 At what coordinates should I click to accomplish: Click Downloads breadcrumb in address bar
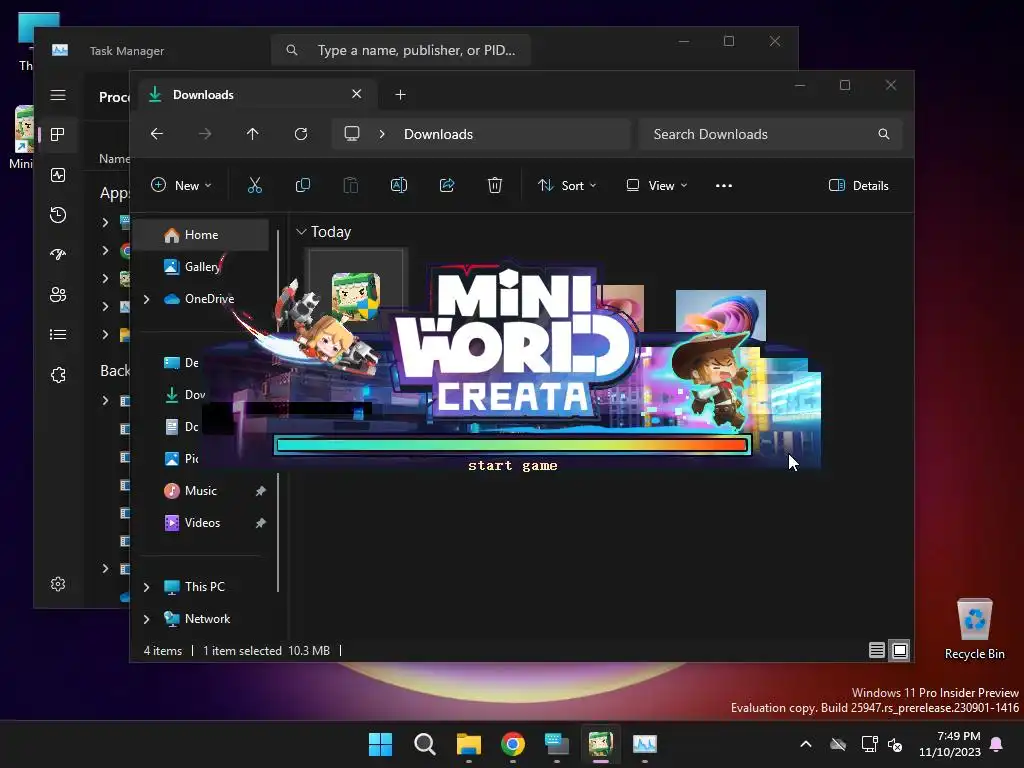coord(438,134)
